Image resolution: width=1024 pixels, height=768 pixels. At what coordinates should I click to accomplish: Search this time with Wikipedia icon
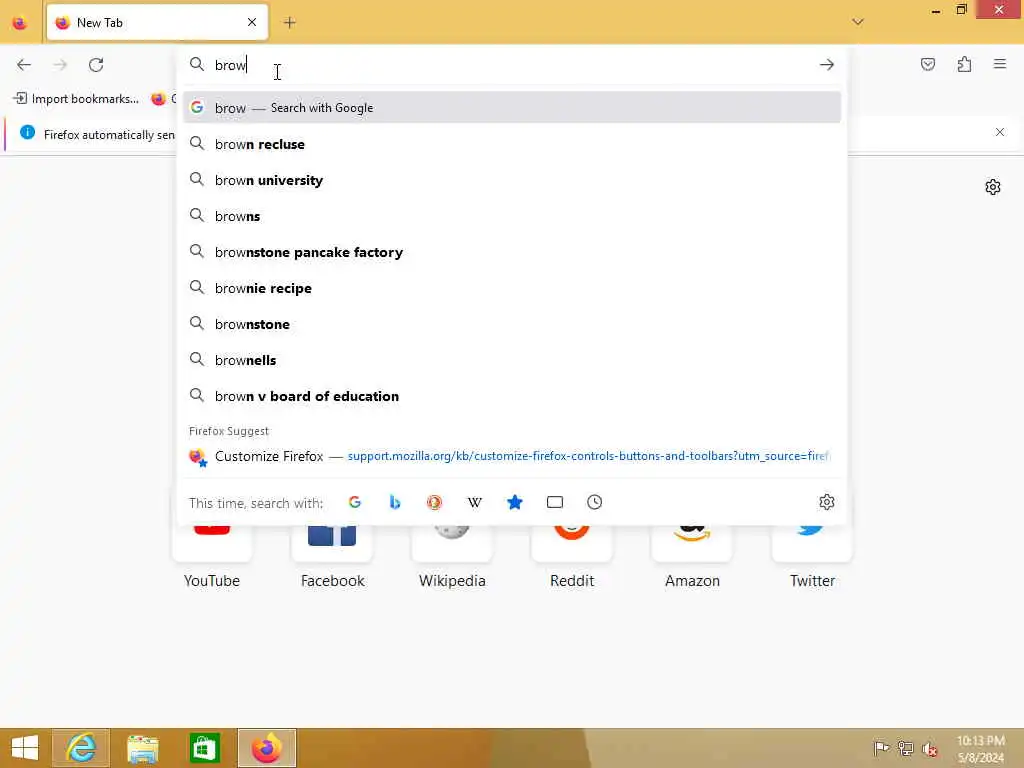(475, 502)
